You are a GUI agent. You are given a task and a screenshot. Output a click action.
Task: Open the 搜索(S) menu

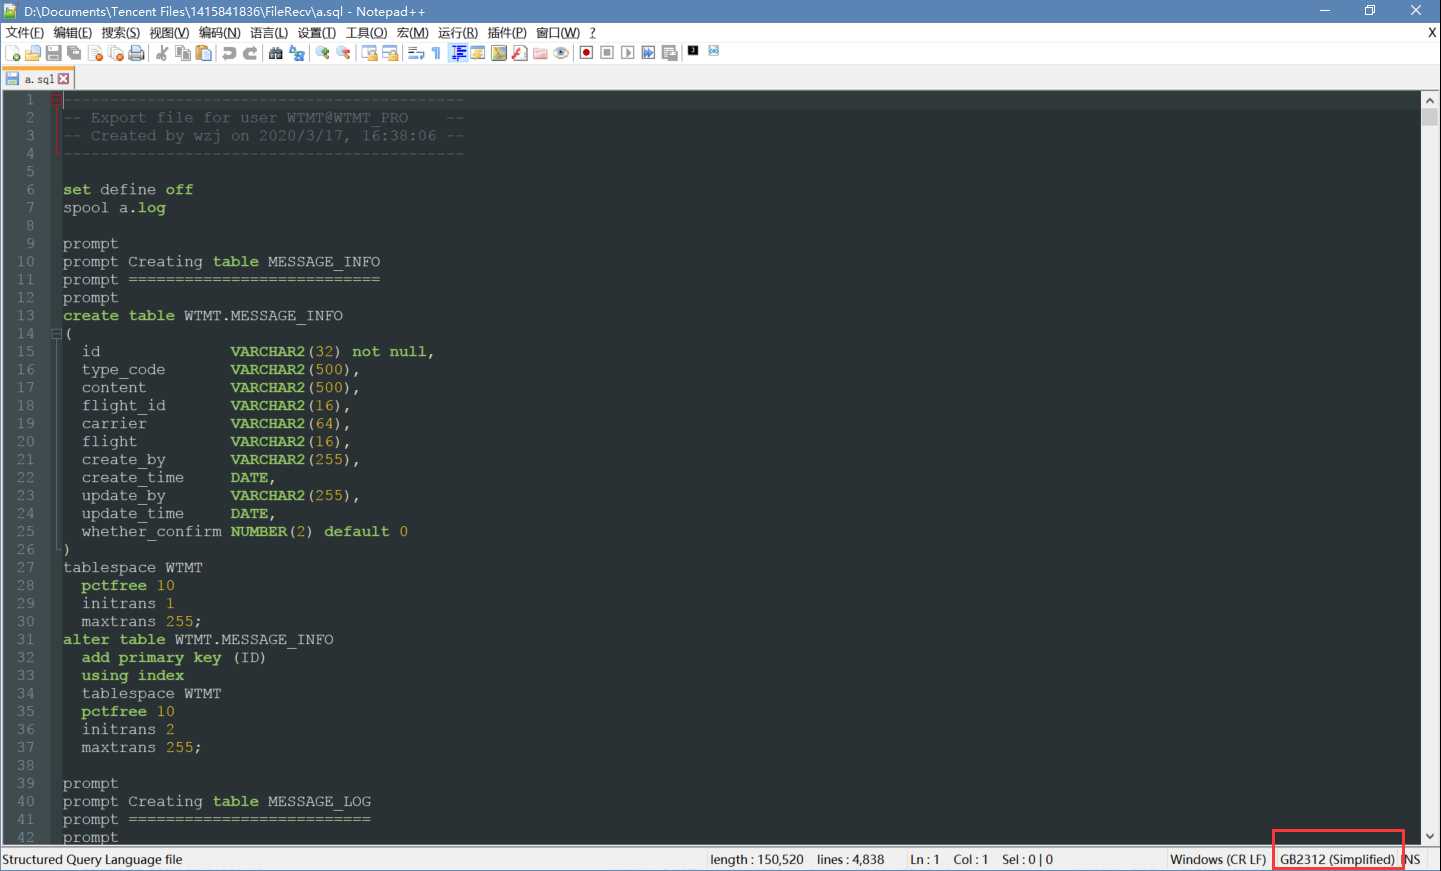120,33
